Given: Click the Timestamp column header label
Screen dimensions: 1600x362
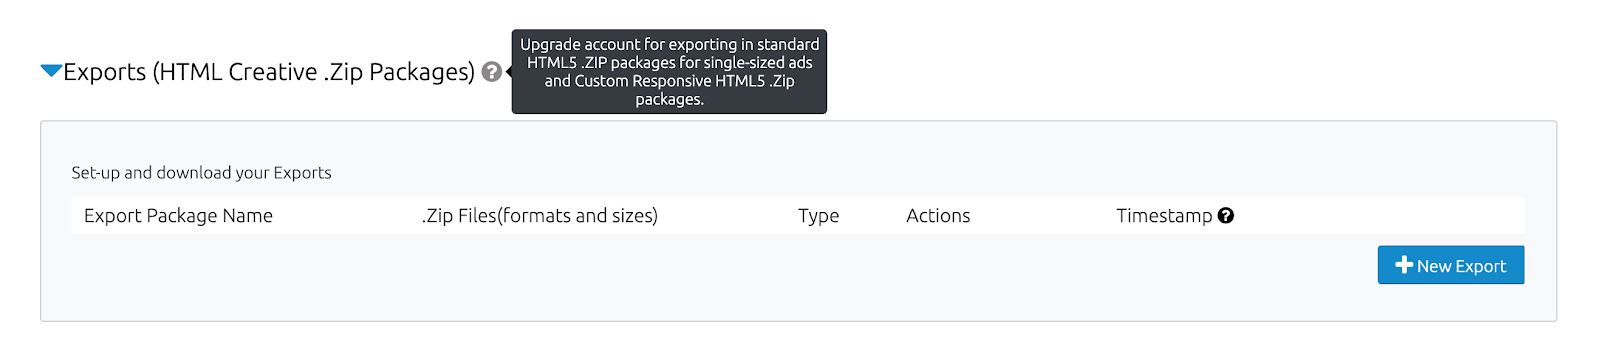Looking at the screenshot, I should pyautogui.click(x=1164, y=216).
